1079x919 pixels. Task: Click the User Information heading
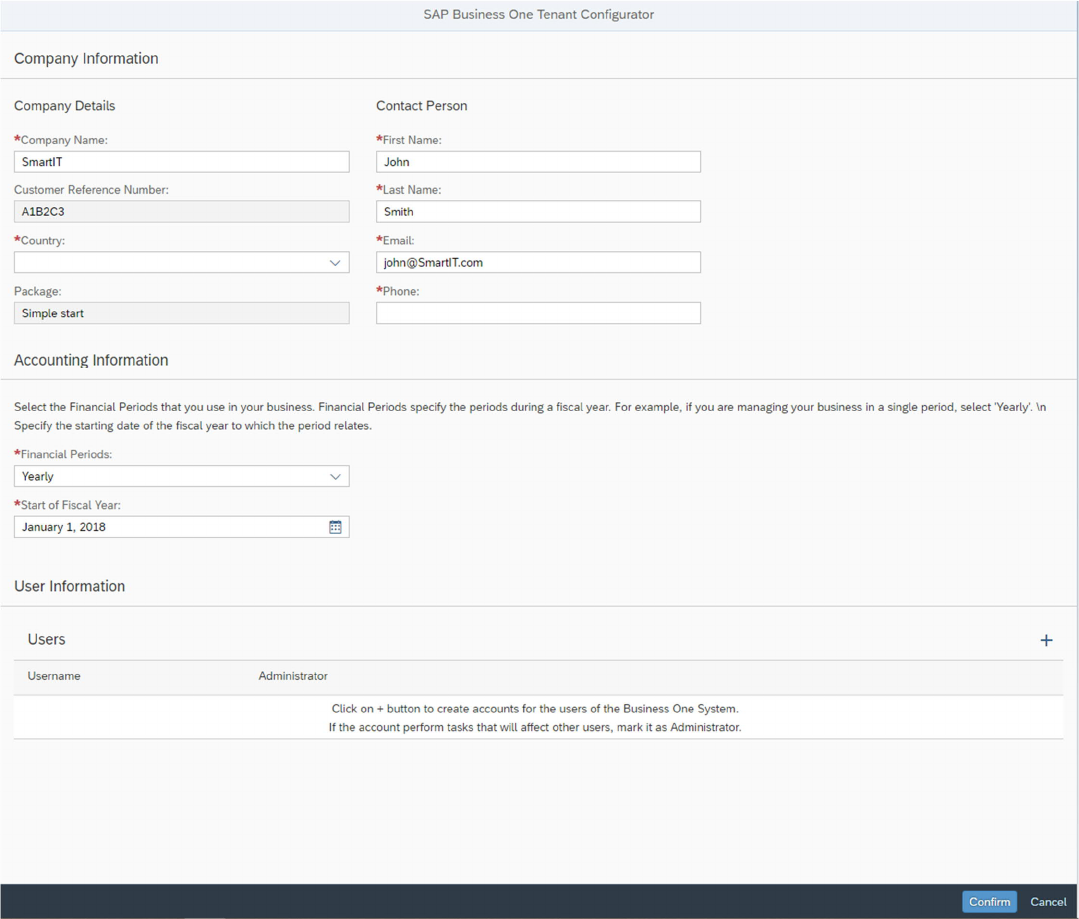click(70, 586)
